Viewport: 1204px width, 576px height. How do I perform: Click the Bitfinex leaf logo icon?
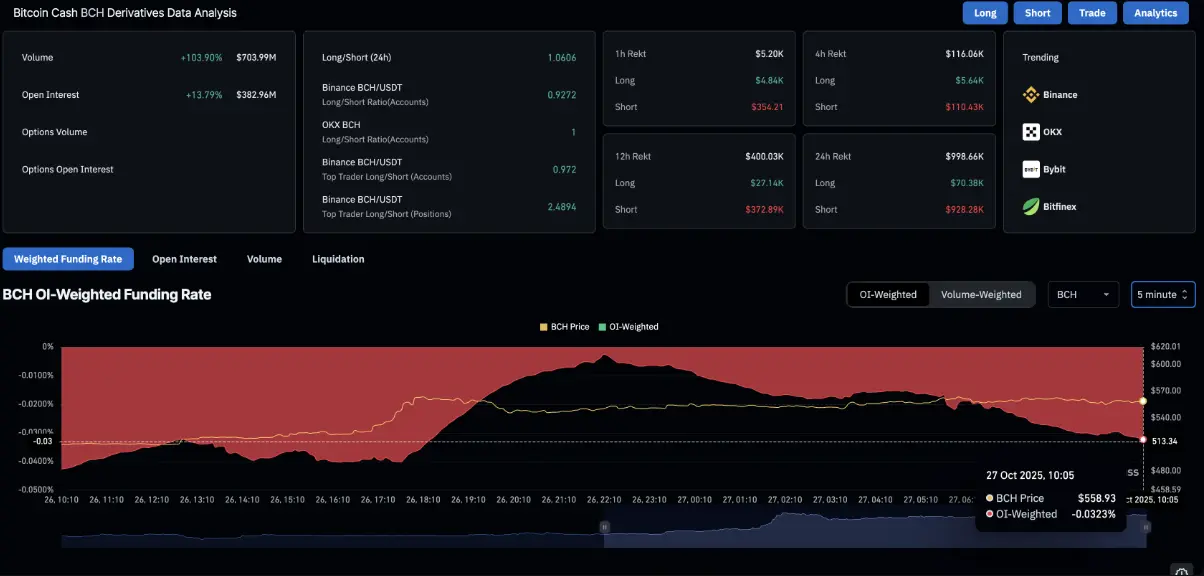coord(1031,207)
